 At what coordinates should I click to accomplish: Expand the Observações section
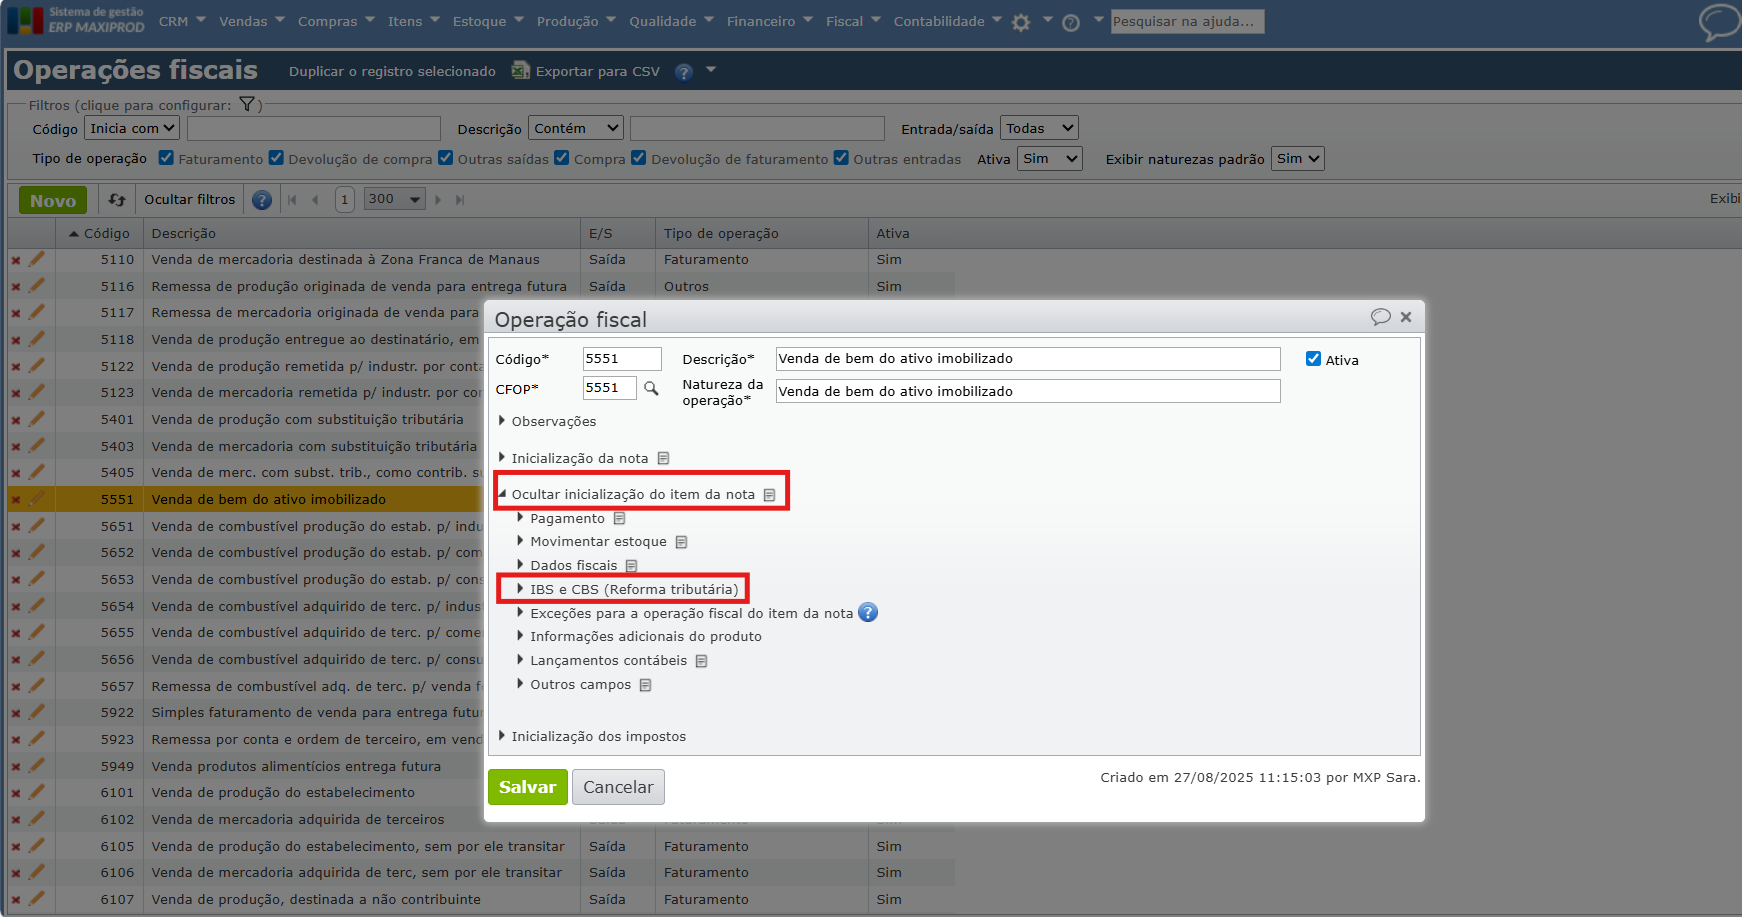tap(546, 421)
